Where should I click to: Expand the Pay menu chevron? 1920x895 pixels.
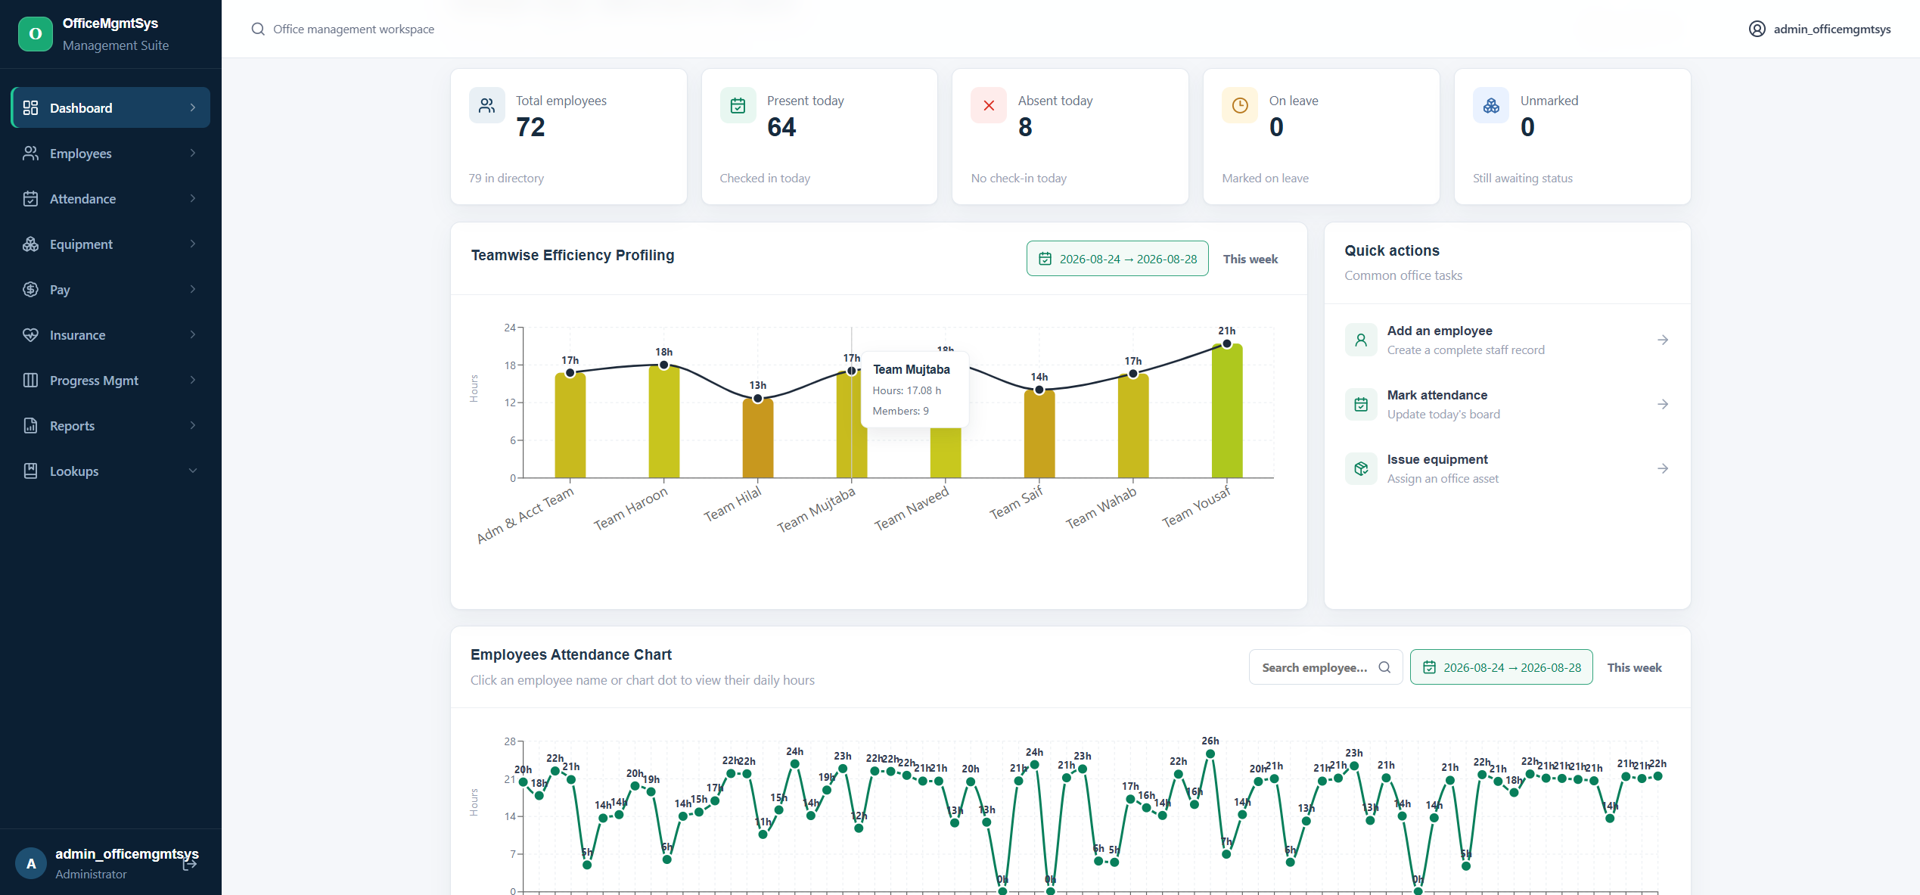pos(193,289)
